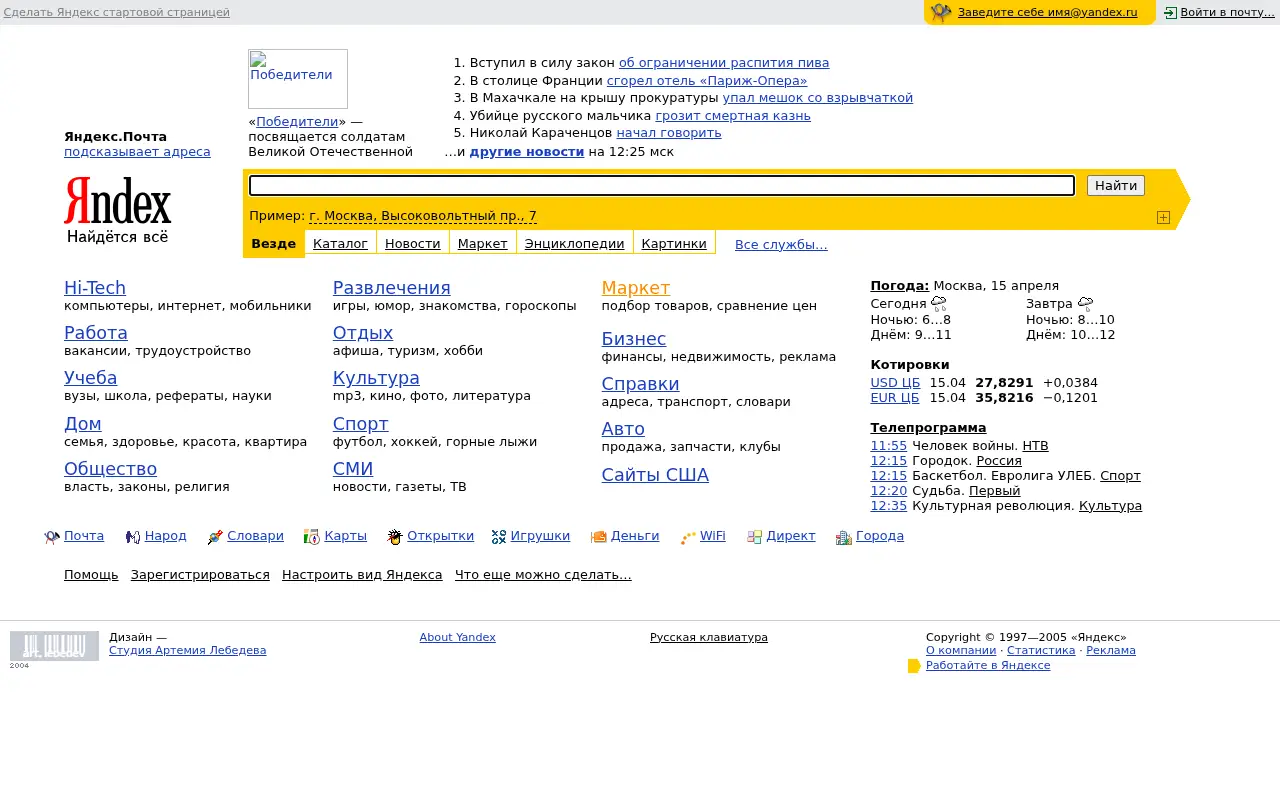Click the Найти search button
Viewport: 1280px width, 800px height.
pos(1116,186)
